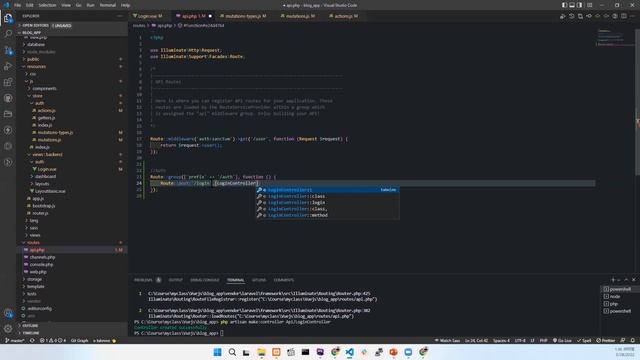The height and width of the screenshot is (360, 640).
Task: Open the UTF-8 encoding selector
Action: 520,340
